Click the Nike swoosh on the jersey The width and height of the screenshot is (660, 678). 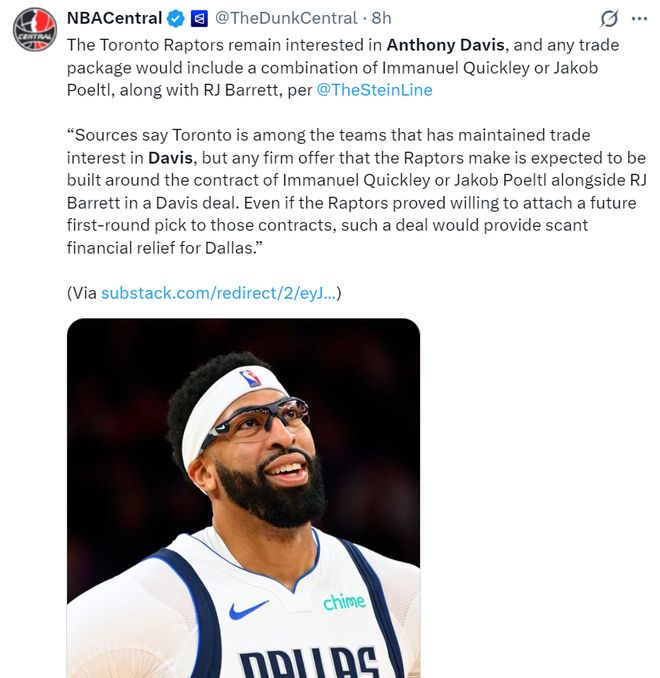249,609
